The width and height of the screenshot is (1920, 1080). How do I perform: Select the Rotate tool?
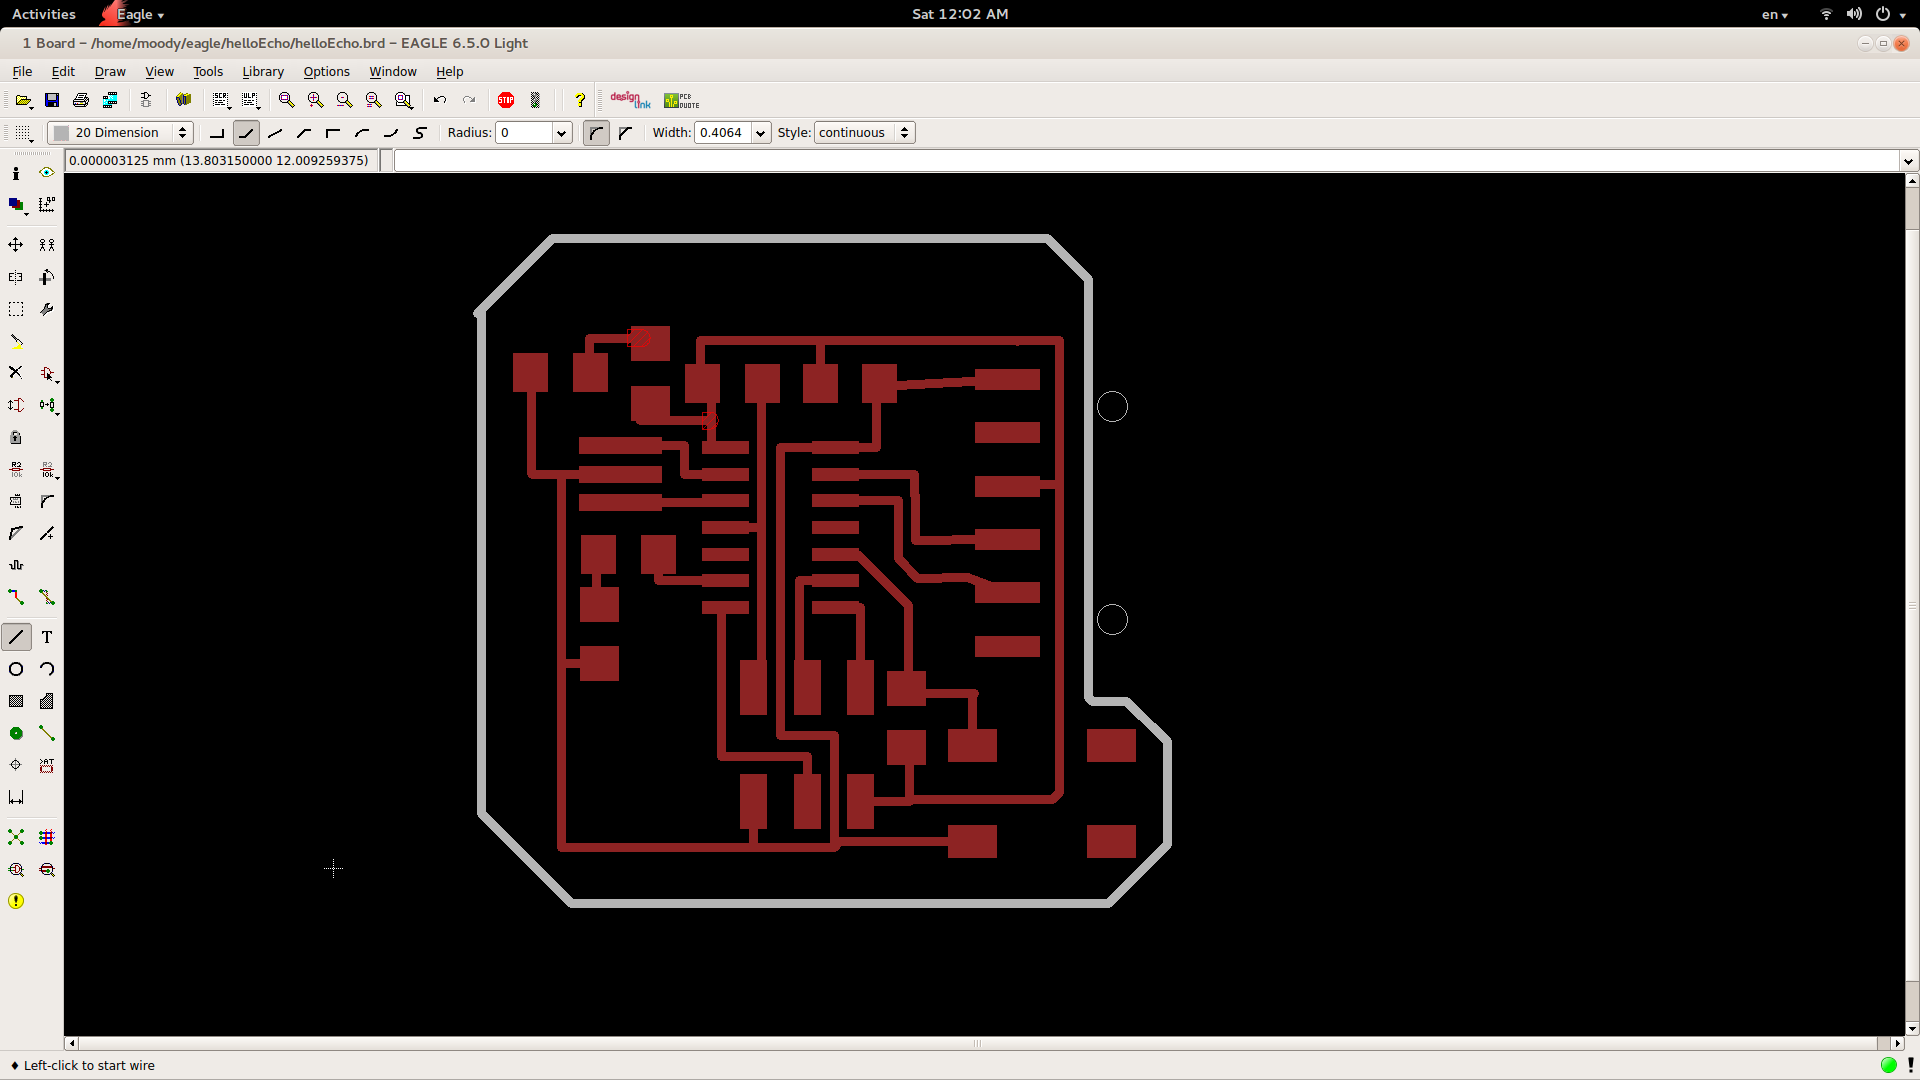coord(47,277)
